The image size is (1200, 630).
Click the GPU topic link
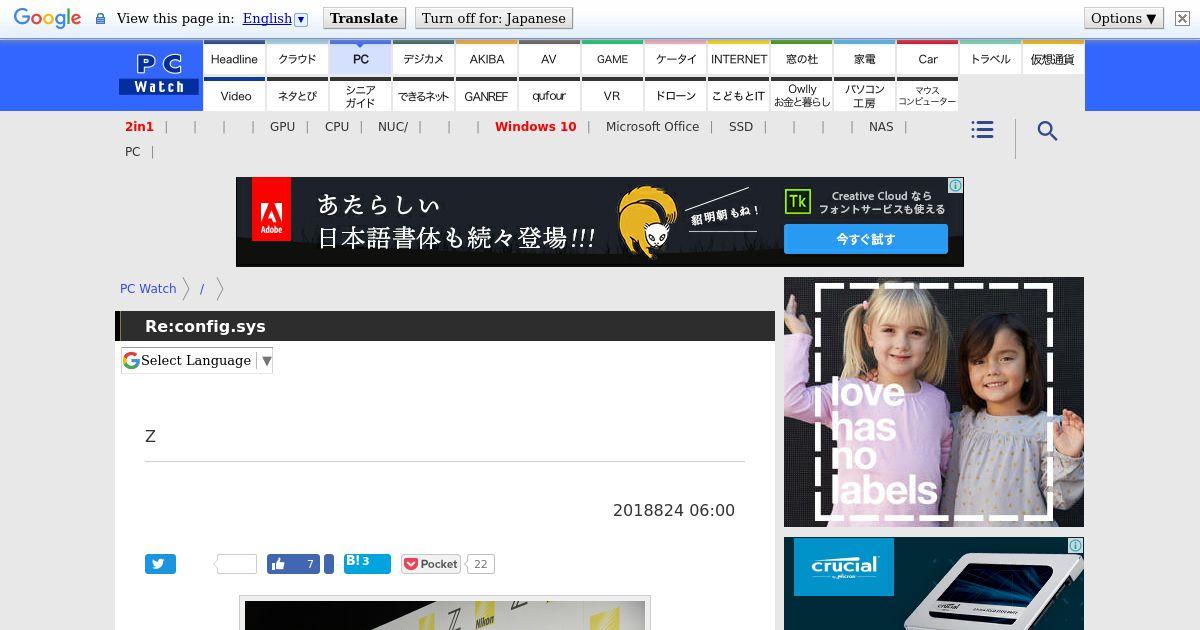click(282, 126)
